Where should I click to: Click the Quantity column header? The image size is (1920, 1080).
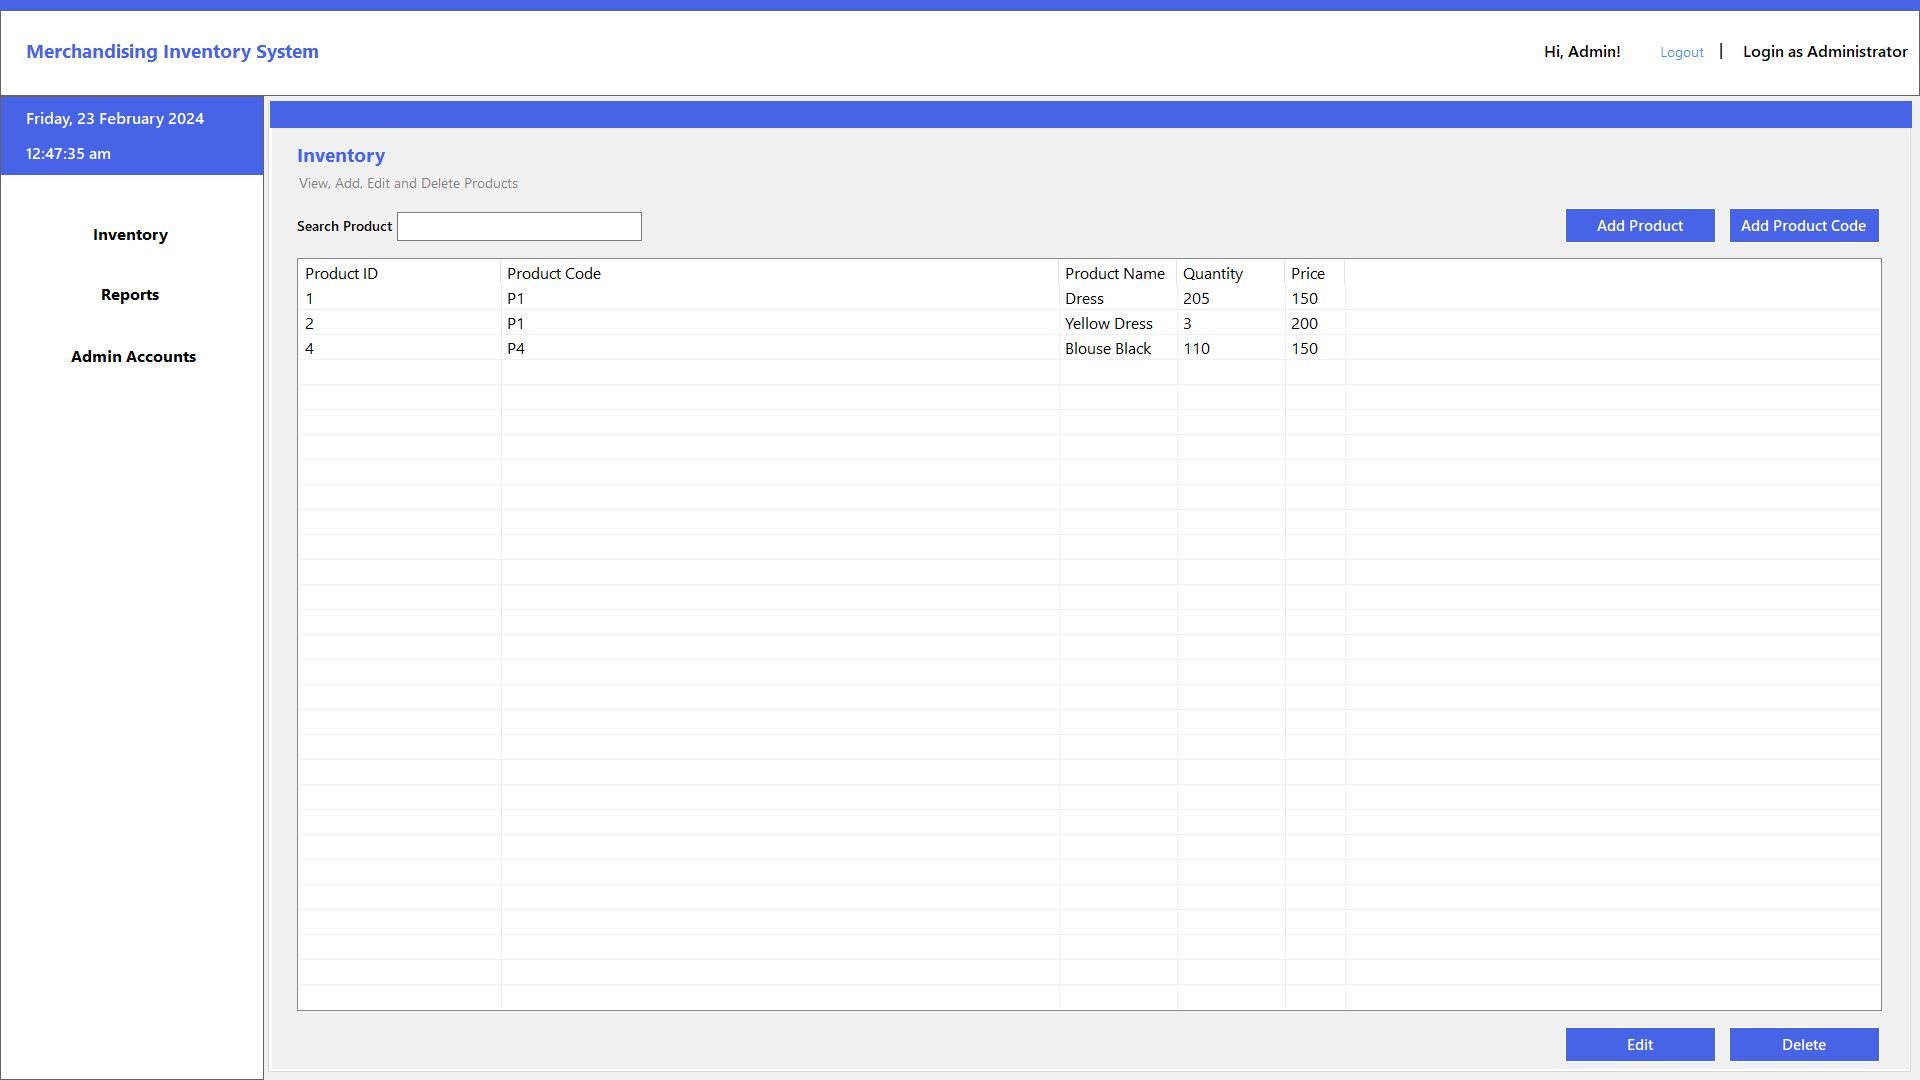tap(1230, 273)
